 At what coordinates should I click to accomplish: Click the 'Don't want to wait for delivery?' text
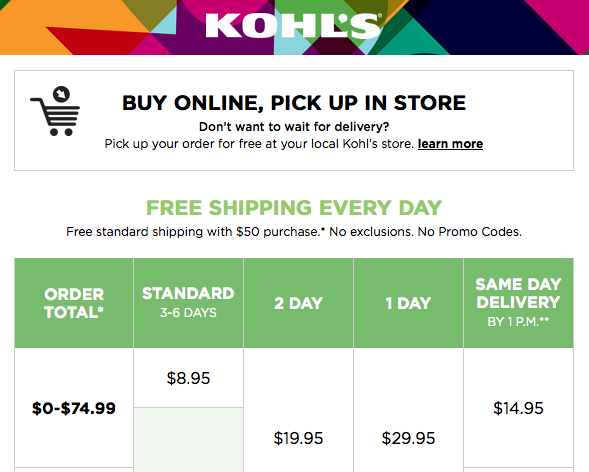(x=294, y=127)
